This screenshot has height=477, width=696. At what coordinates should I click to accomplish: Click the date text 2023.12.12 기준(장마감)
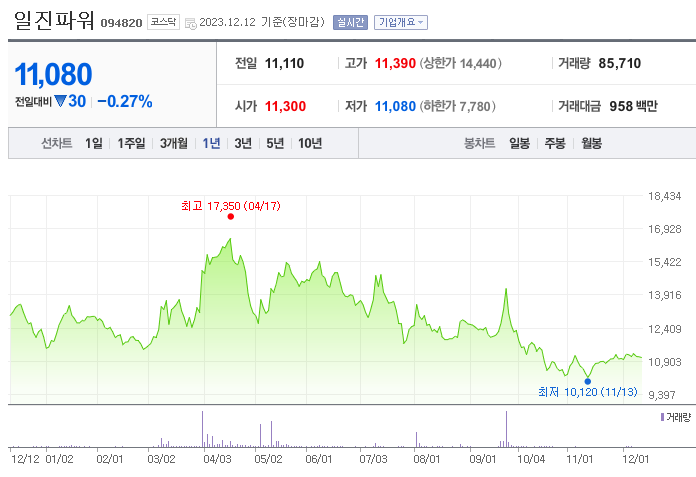click(262, 22)
